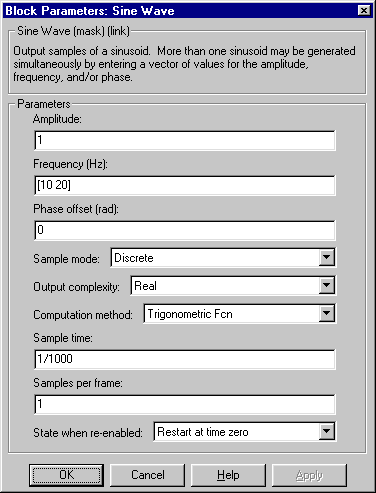Expand the Computation method dropdown arrow
Screen dimensions: 376x493
[326, 313]
